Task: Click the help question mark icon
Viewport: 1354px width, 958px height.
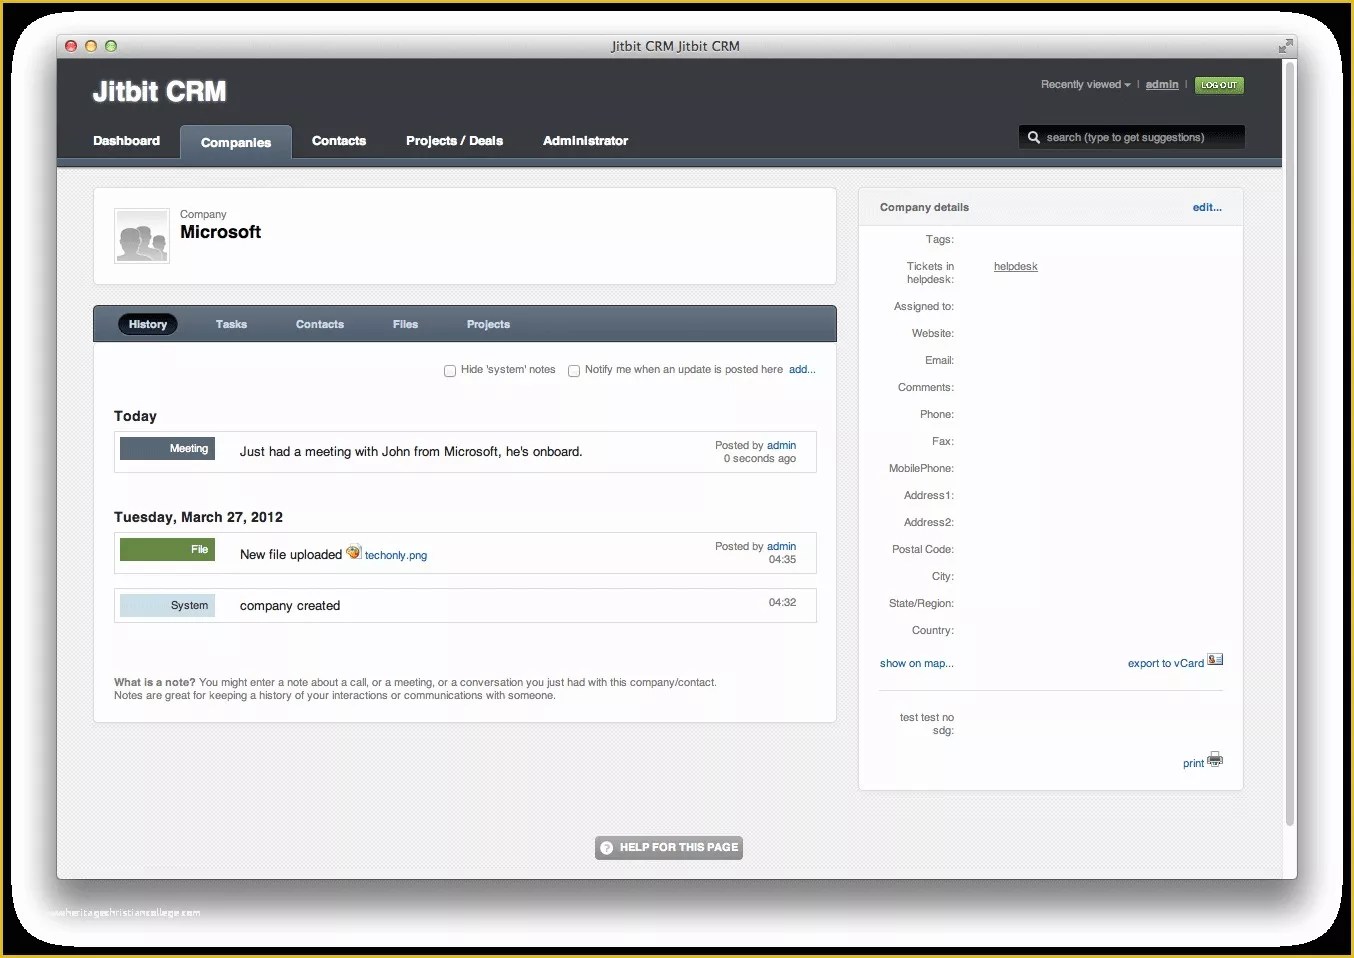Action: [607, 847]
